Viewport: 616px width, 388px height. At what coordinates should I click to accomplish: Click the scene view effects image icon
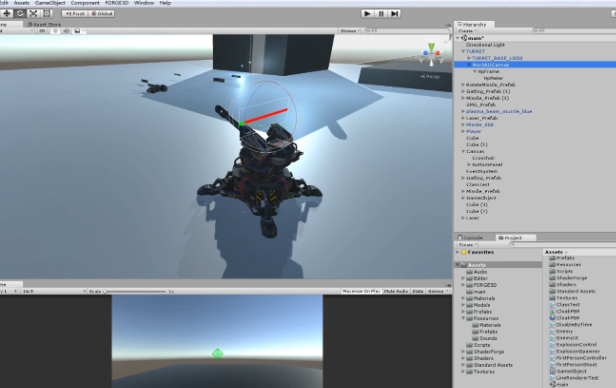(x=77, y=31)
